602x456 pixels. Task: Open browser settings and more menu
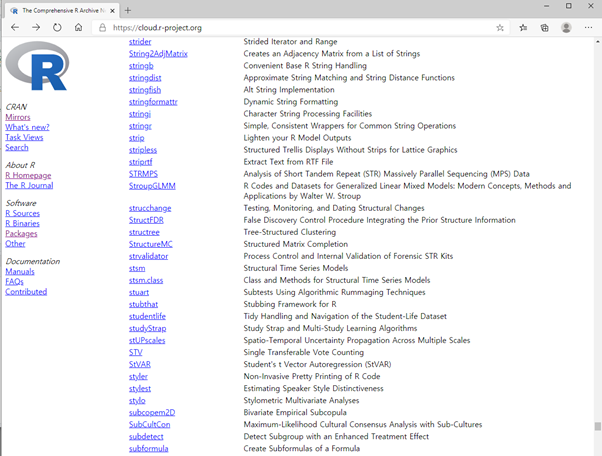[x=588, y=28]
